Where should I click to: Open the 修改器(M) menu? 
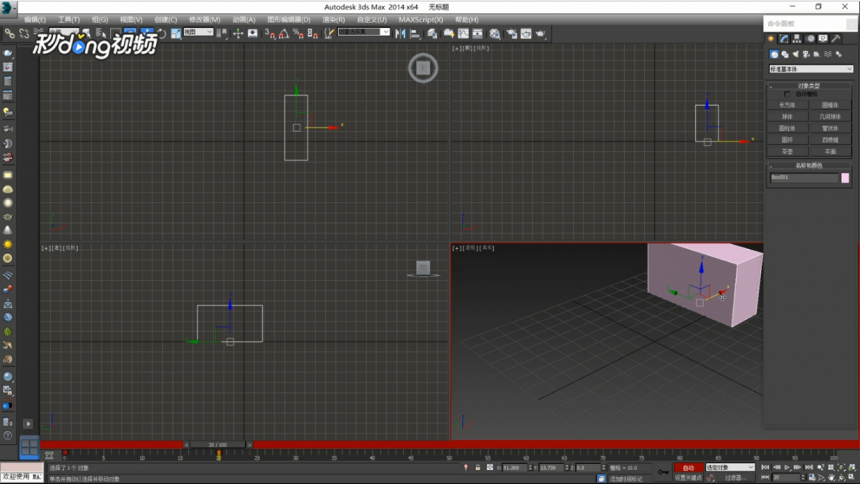(x=205, y=20)
